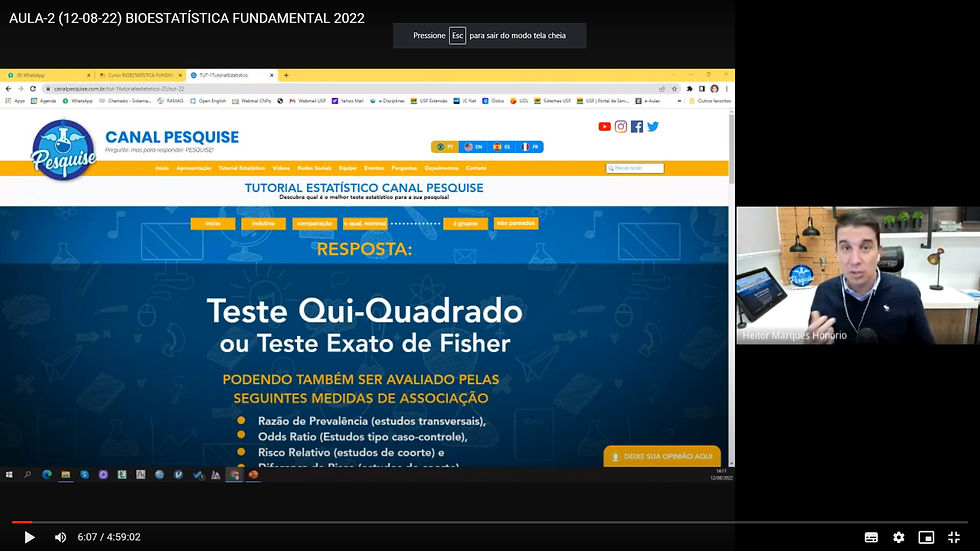Open Eventos menu item
The height and width of the screenshot is (551, 980).
click(374, 168)
